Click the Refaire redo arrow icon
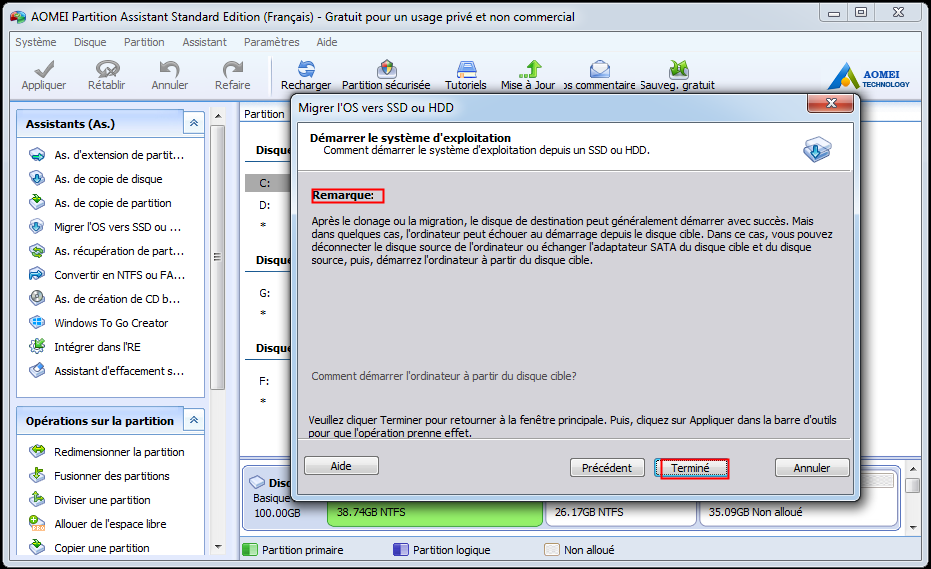 233,69
